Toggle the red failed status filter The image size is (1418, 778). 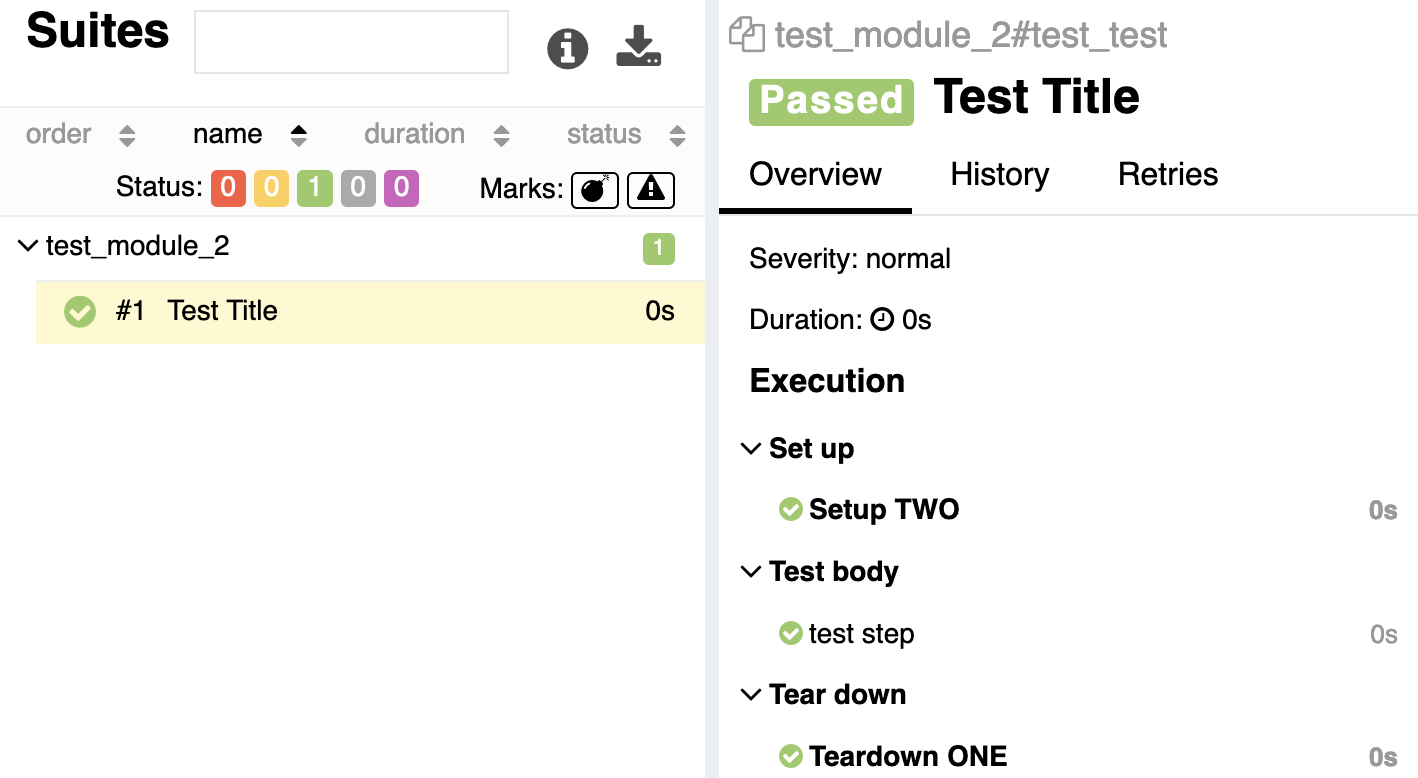228,188
